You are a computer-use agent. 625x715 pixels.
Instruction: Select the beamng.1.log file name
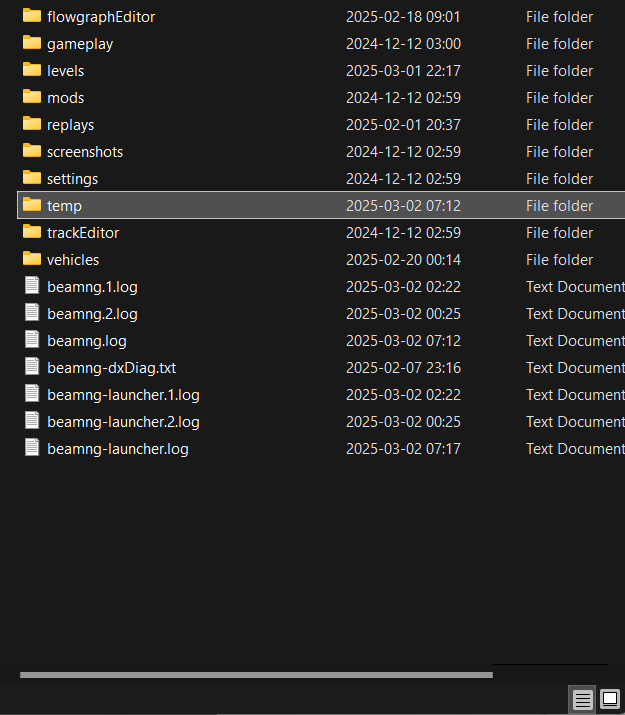coord(93,287)
